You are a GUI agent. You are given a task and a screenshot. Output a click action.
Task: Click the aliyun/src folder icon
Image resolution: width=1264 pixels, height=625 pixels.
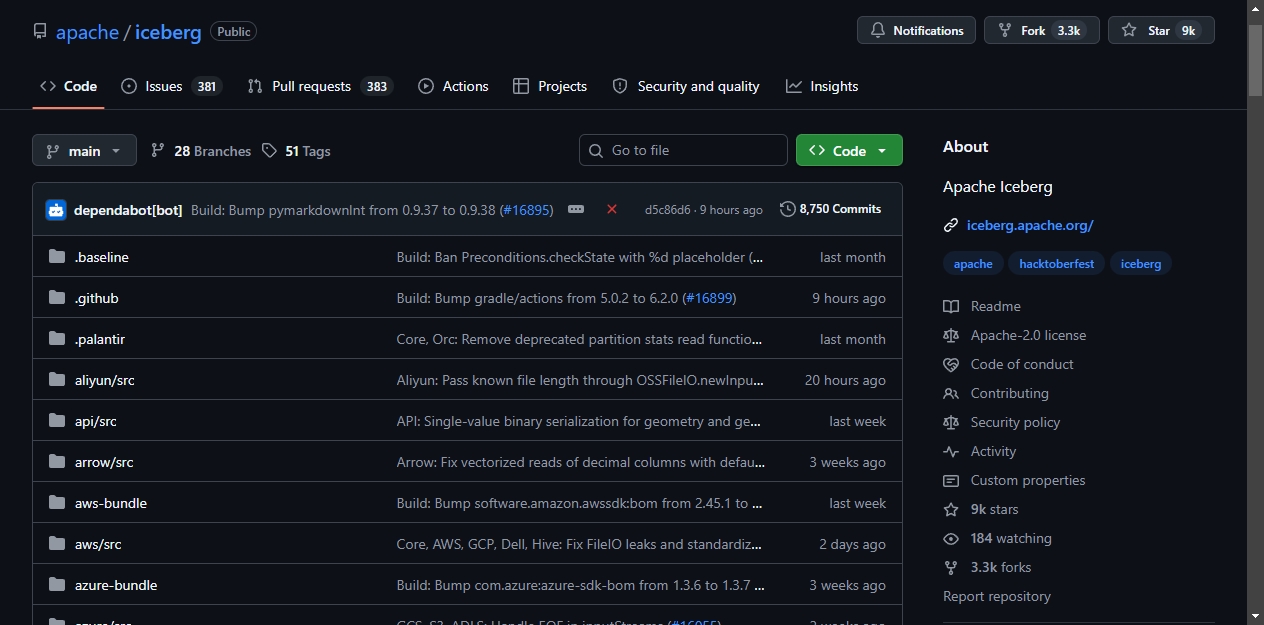(x=57, y=380)
